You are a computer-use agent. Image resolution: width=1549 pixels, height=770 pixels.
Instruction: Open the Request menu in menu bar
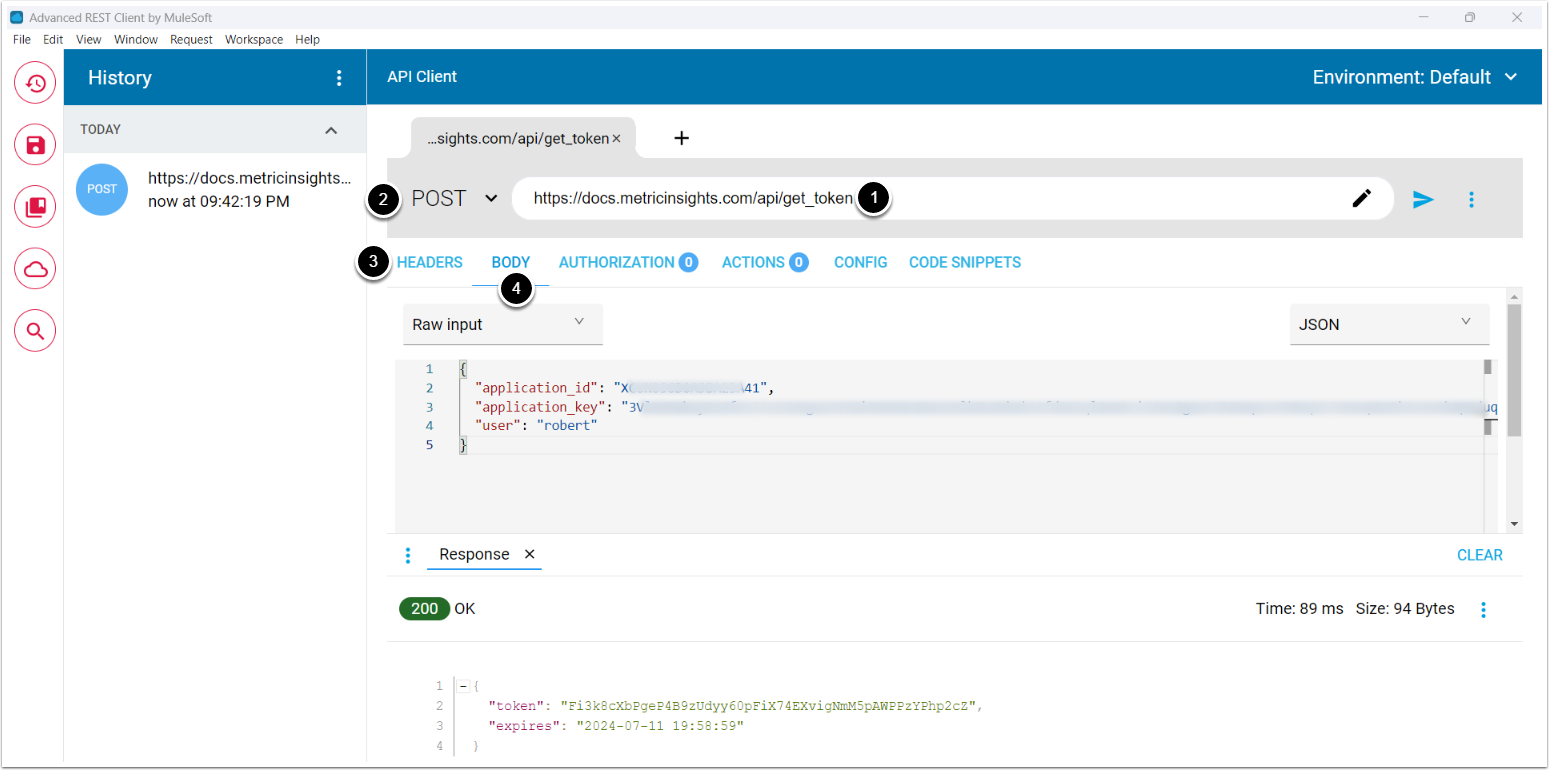click(x=191, y=39)
